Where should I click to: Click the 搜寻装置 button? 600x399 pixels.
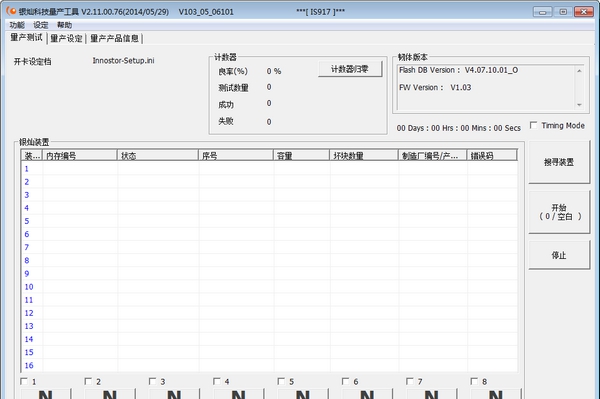pos(559,162)
